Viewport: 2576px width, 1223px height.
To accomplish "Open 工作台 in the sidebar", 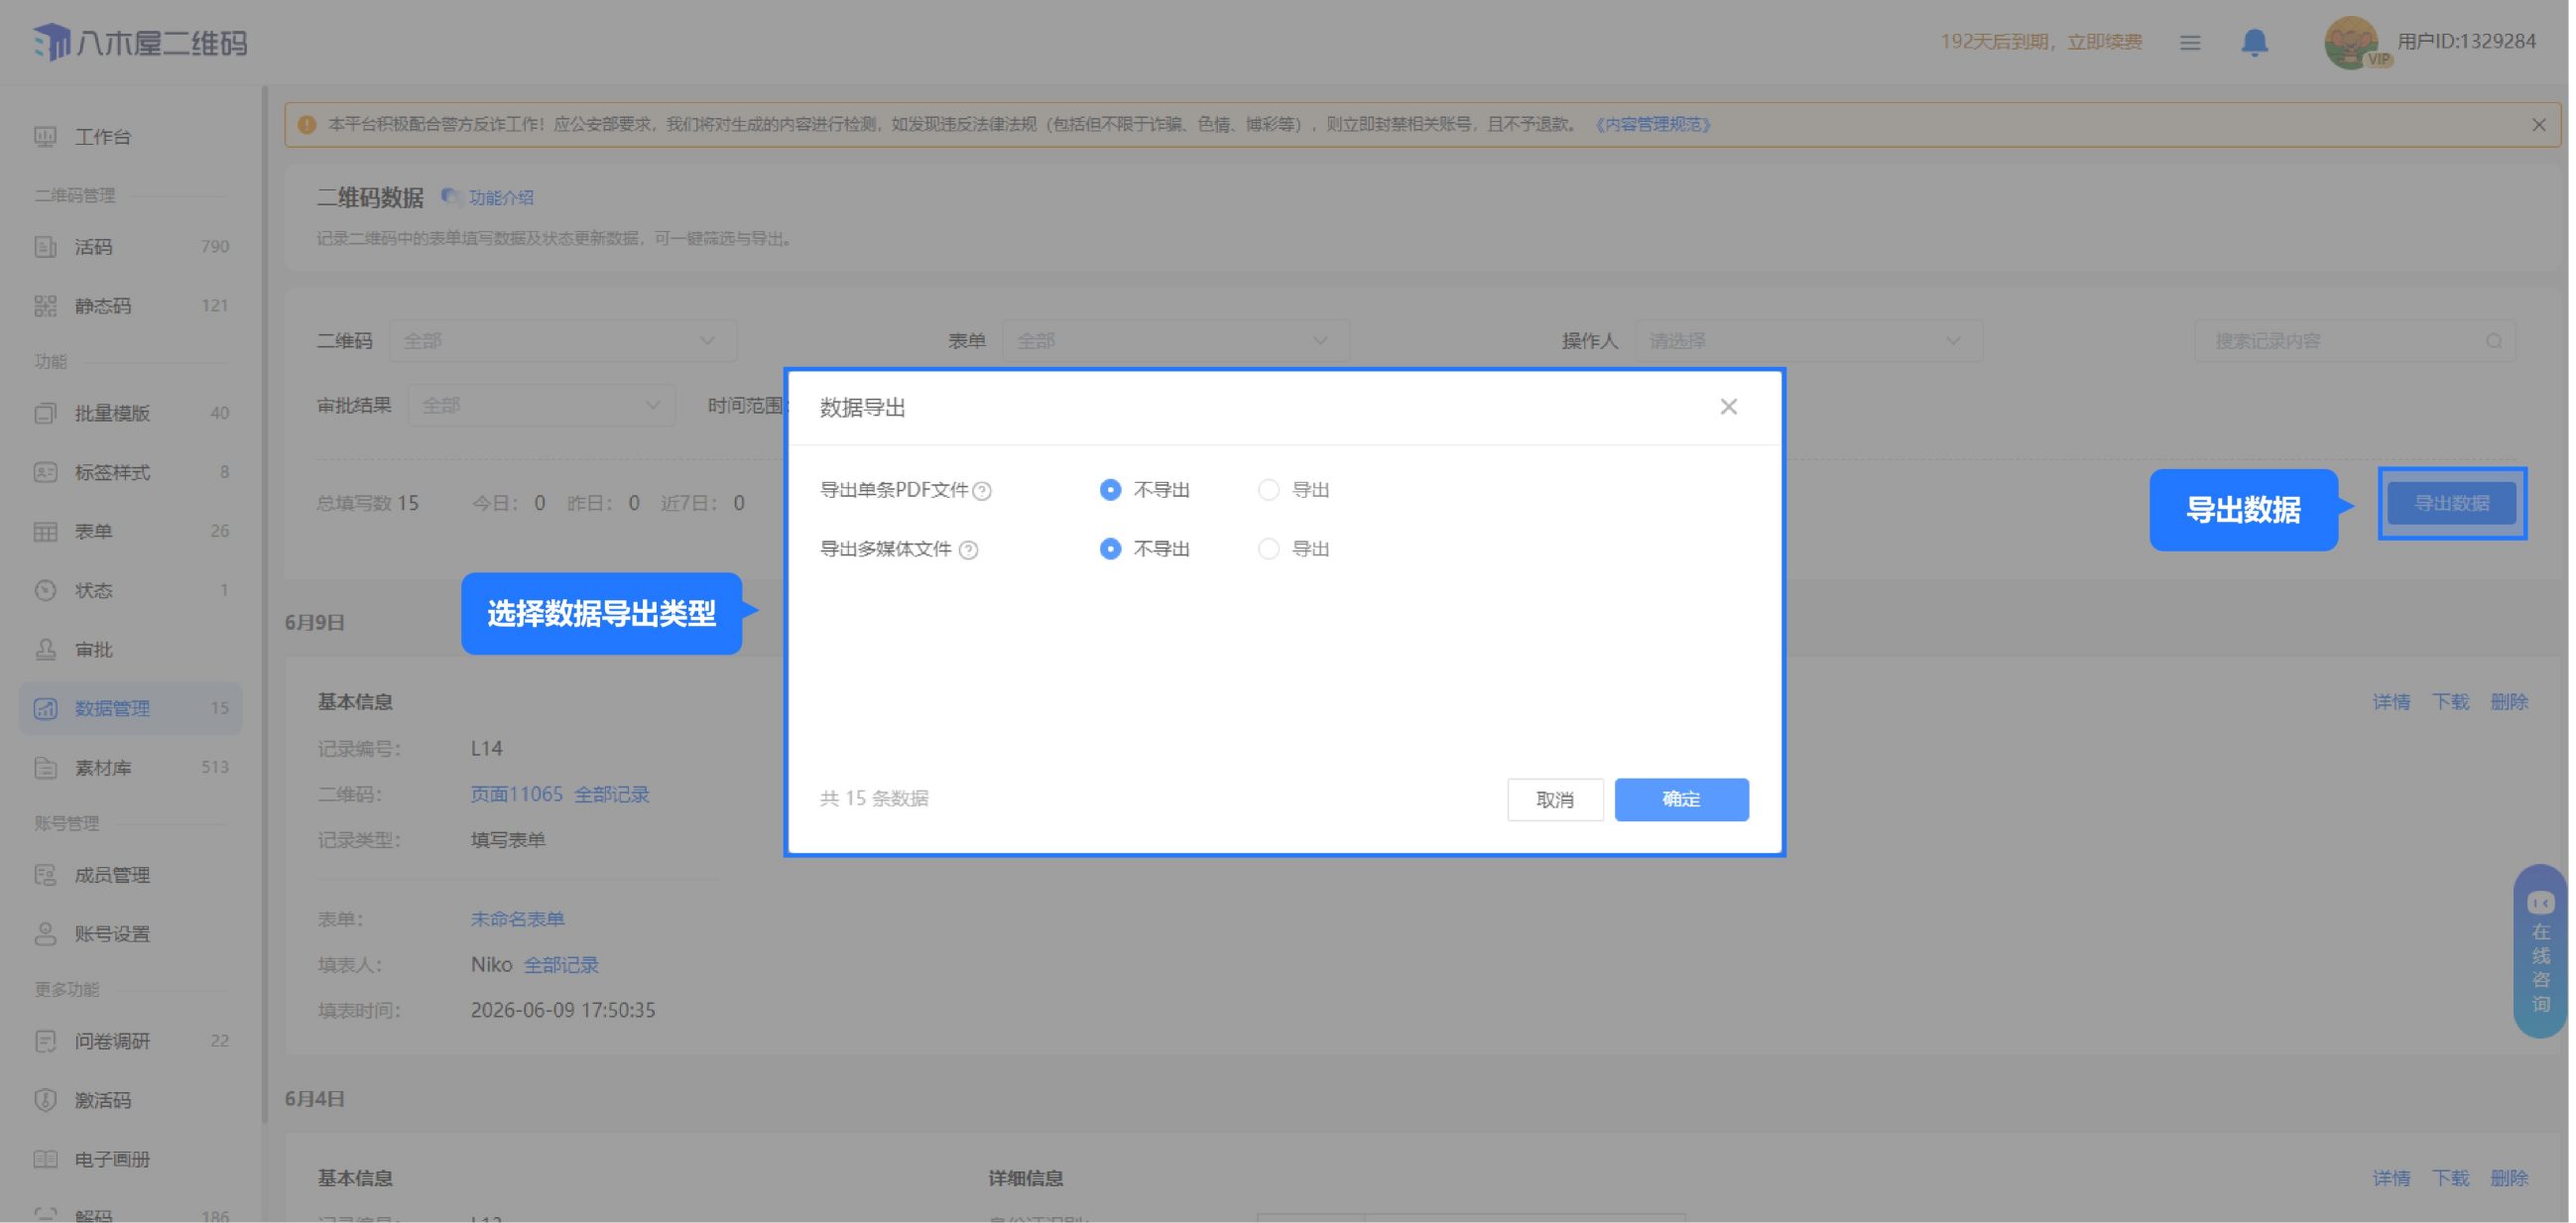I will [131, 137].
